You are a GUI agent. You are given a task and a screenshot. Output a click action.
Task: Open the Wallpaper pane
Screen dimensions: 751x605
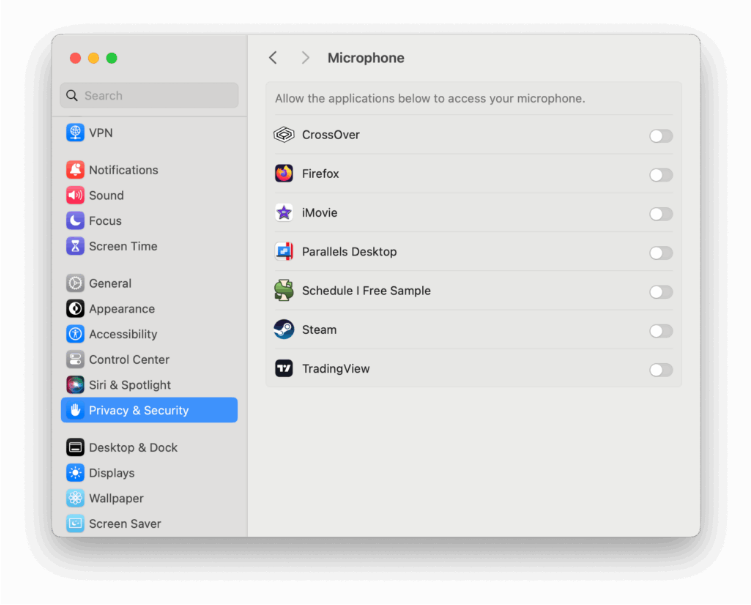[x=149, y=498]
